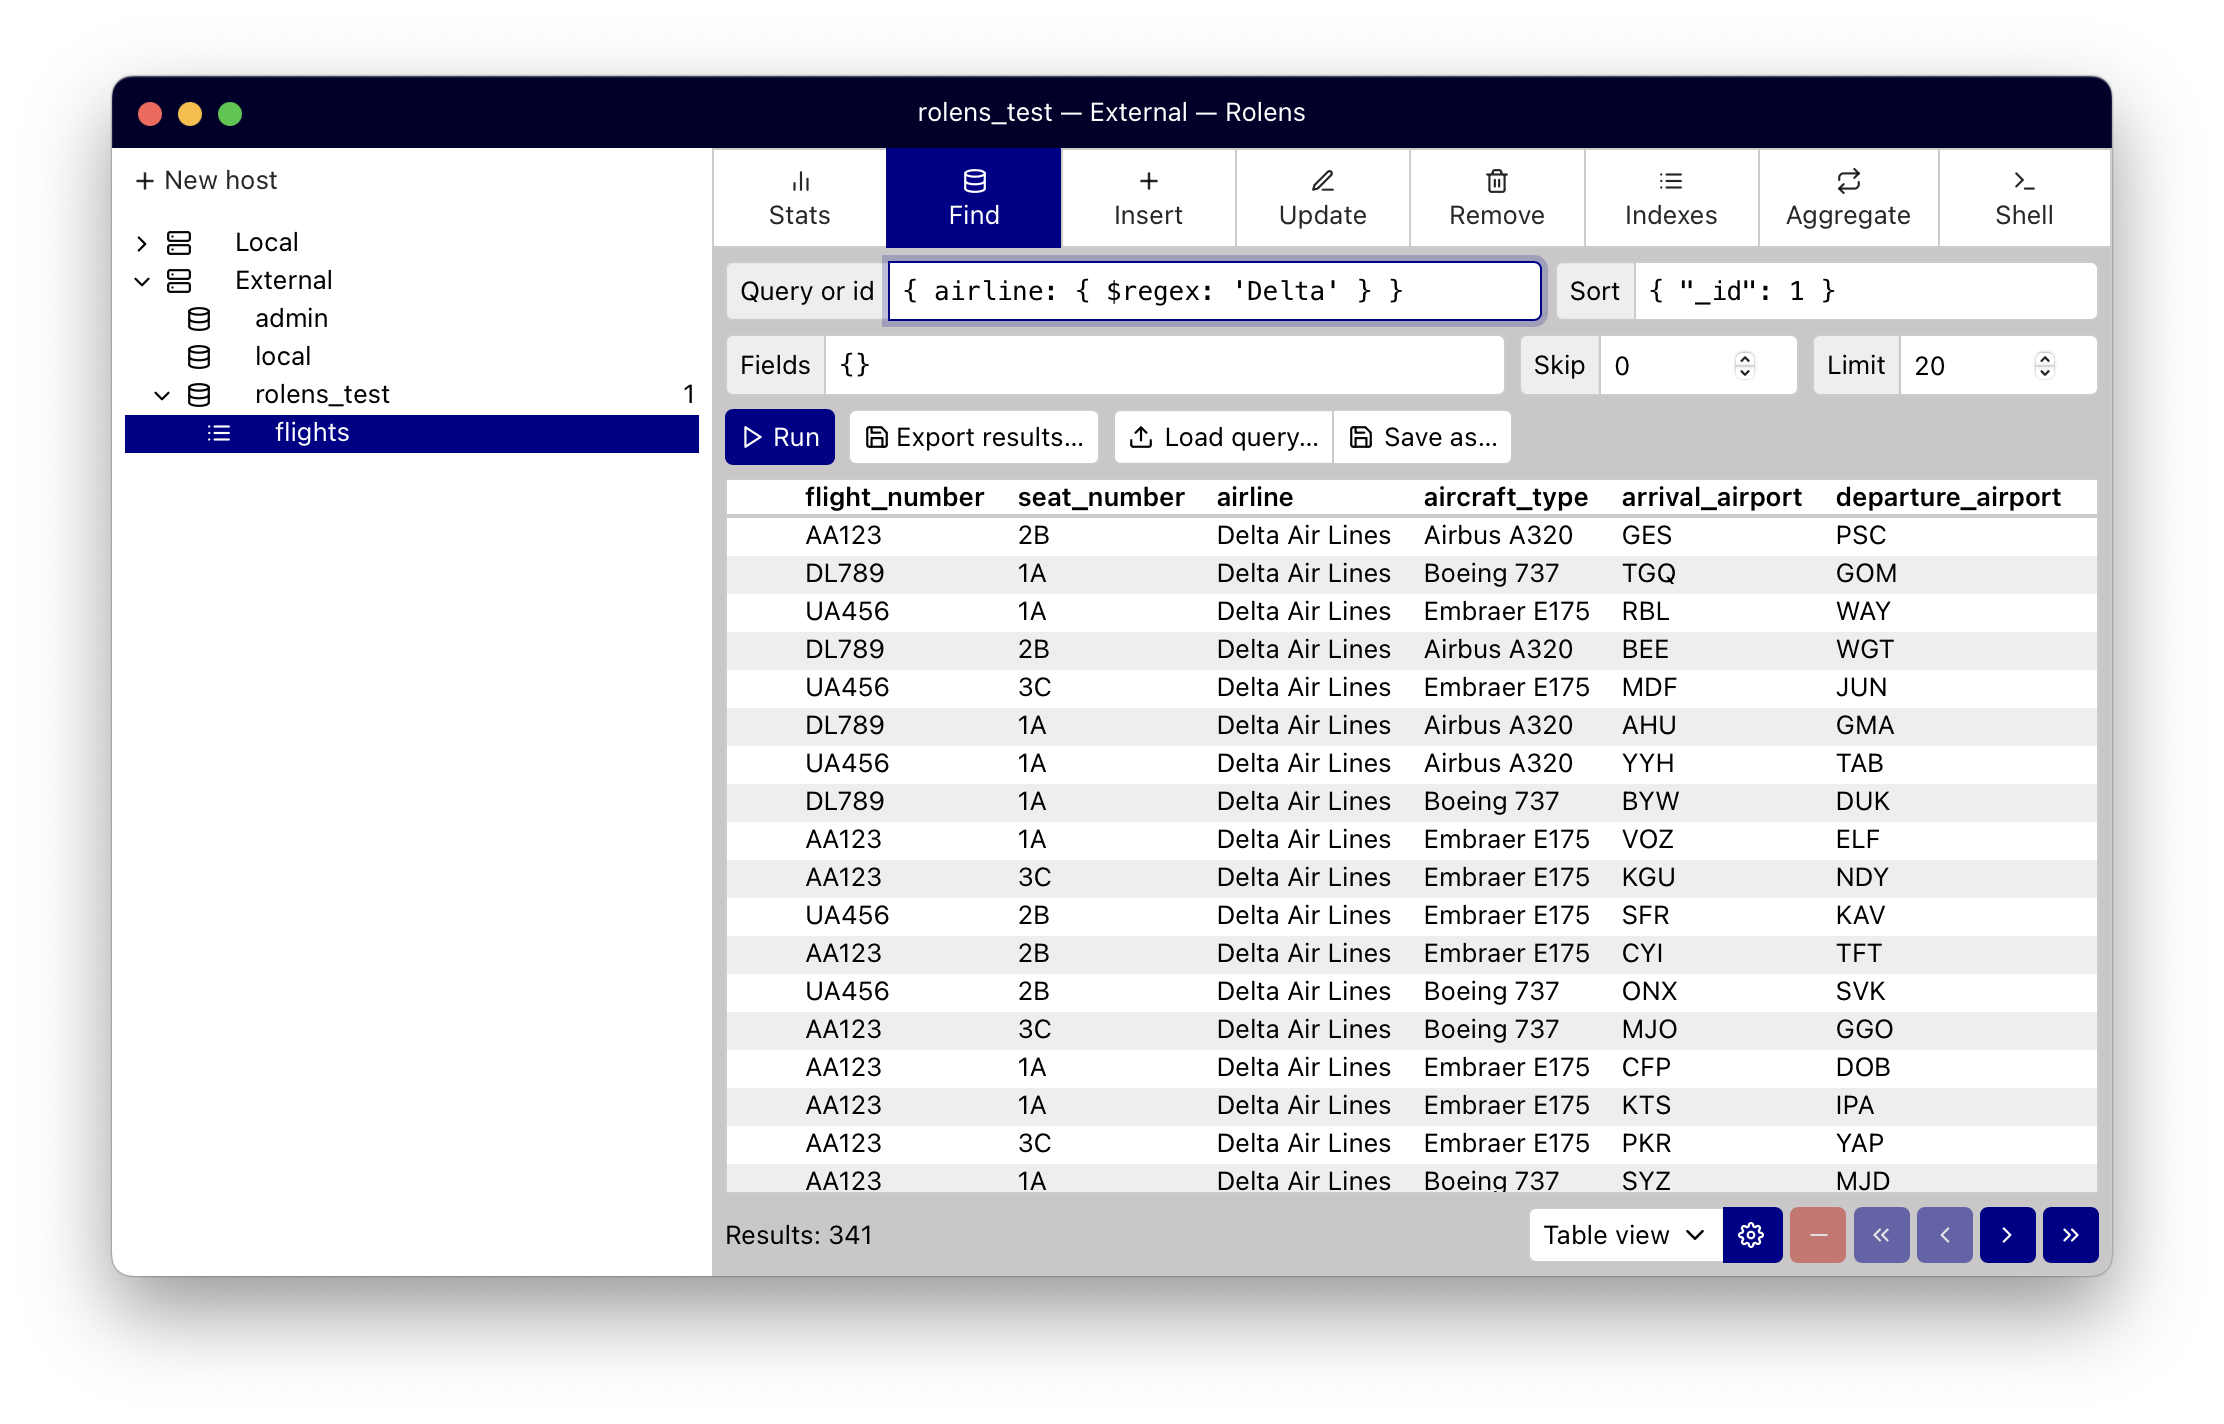
Task: Open view settings gear icon
Action: tap(1751, 1235)
